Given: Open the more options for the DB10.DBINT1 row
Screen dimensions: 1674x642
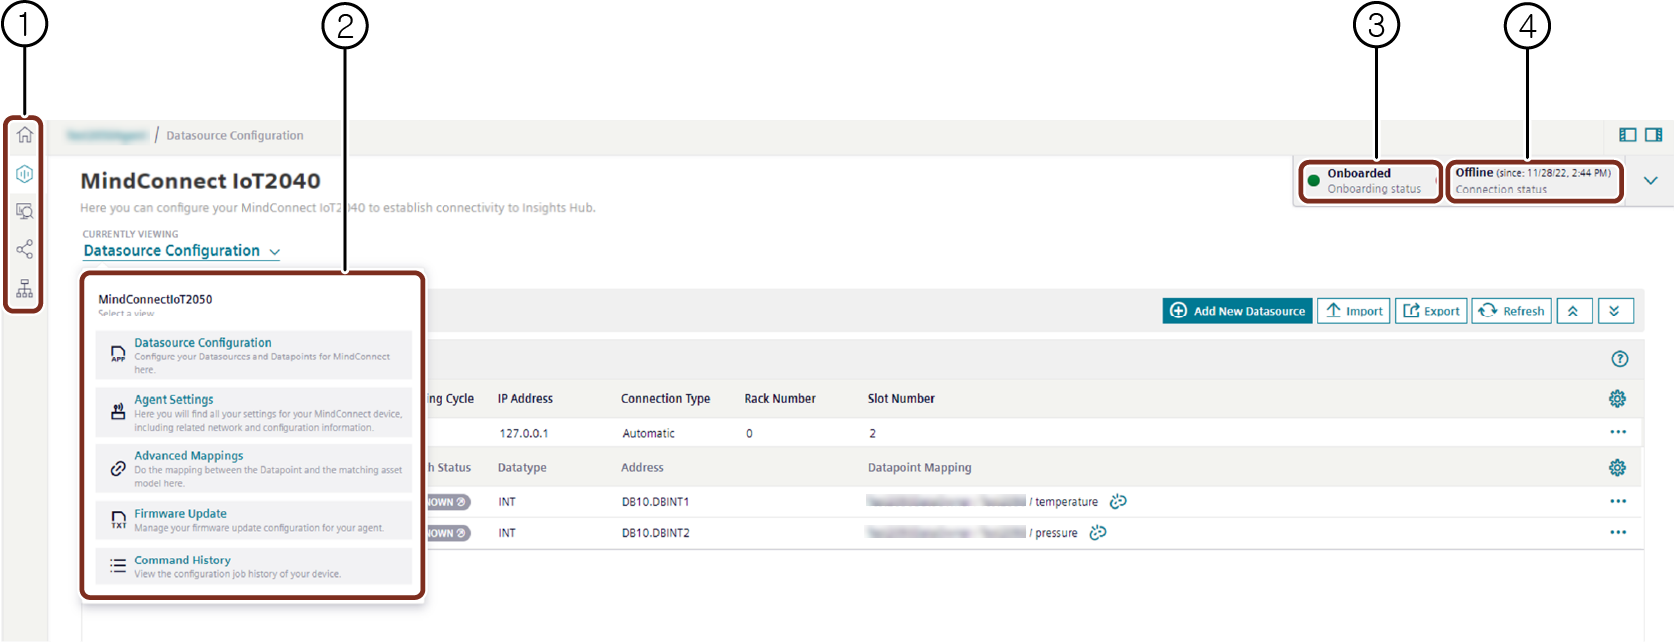Looking at the screenshot, I should point(1618,501).
